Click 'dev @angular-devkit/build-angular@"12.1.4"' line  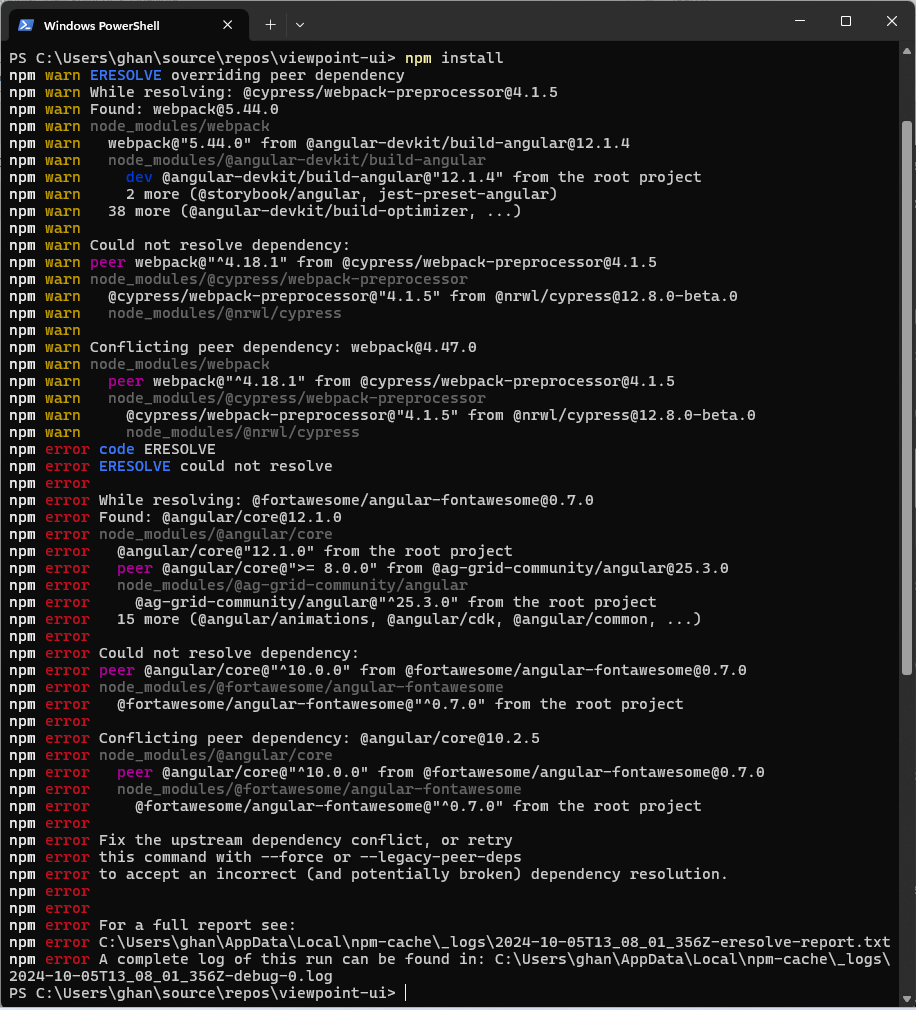click(414, 177)
